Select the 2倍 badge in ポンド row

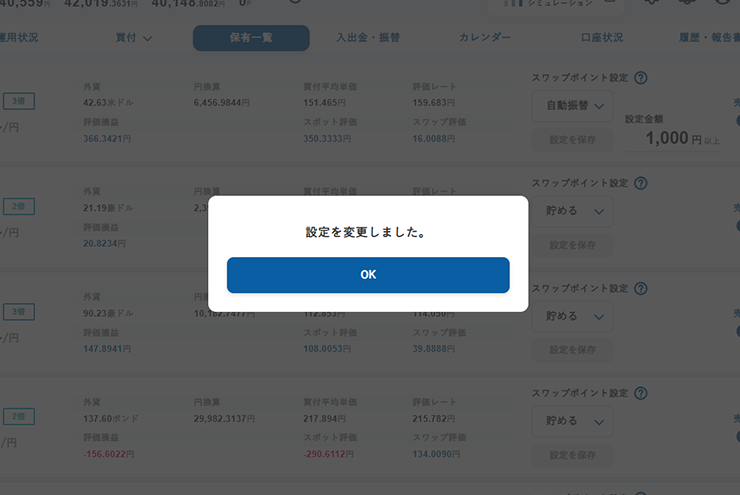[x=19, y=416]
